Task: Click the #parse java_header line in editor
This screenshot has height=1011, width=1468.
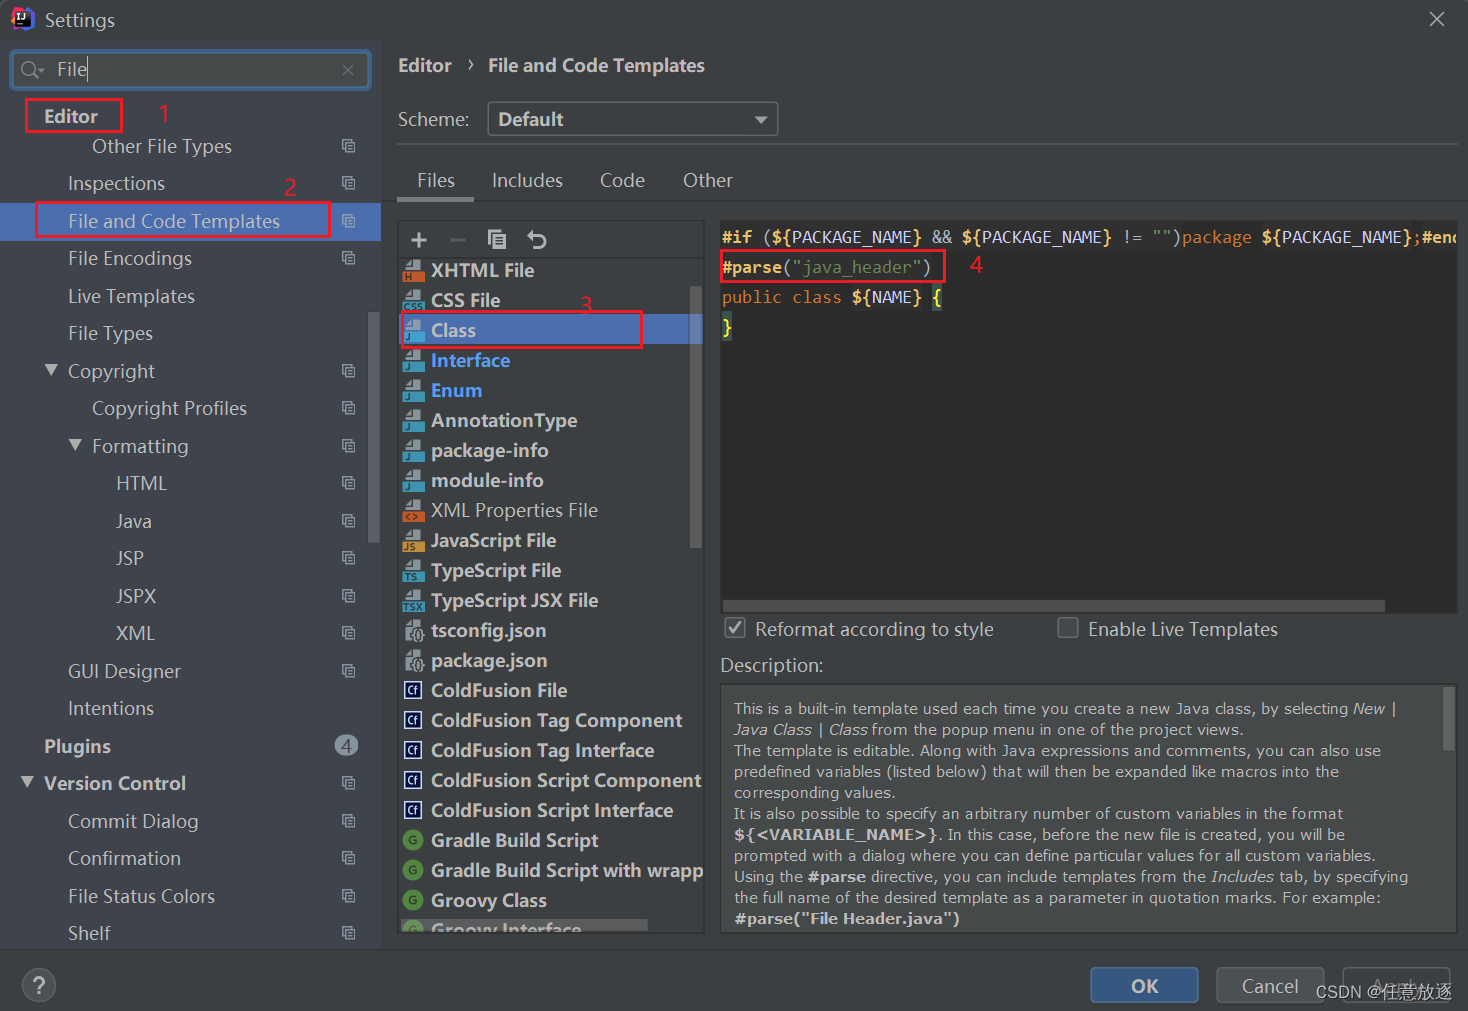Action: coord(827,267)
